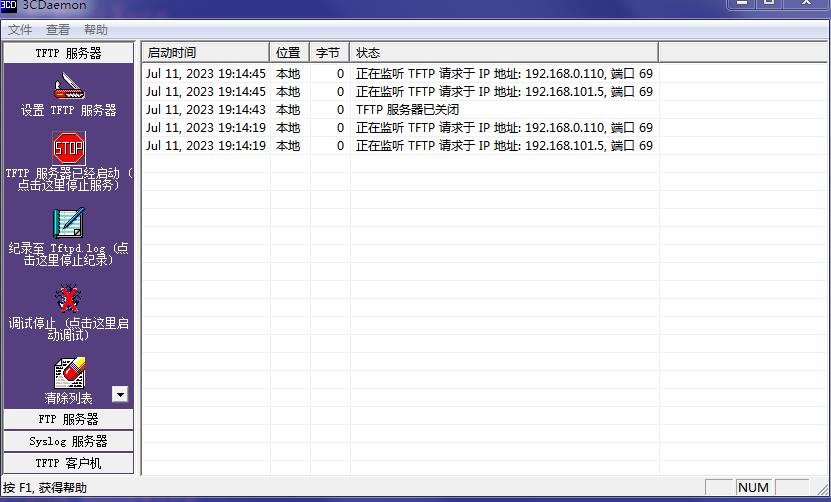Image resolution: width=831 pixels, height=502 pixels.
Task: Open the 文件 menu
Action: [20, 30]
